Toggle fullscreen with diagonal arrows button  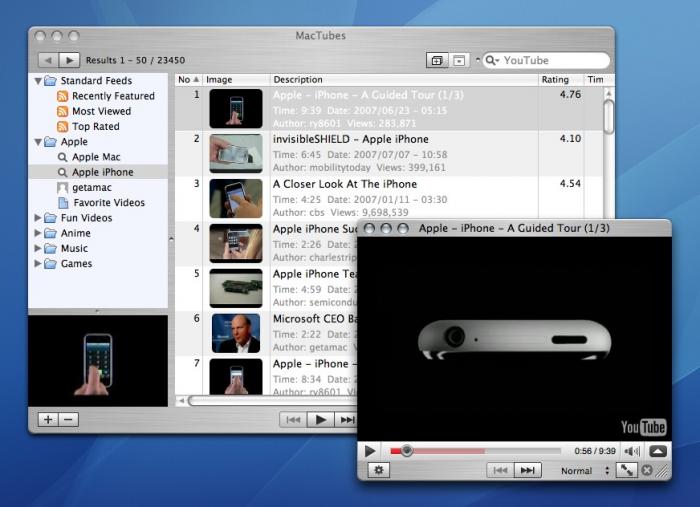pos(627,470)
